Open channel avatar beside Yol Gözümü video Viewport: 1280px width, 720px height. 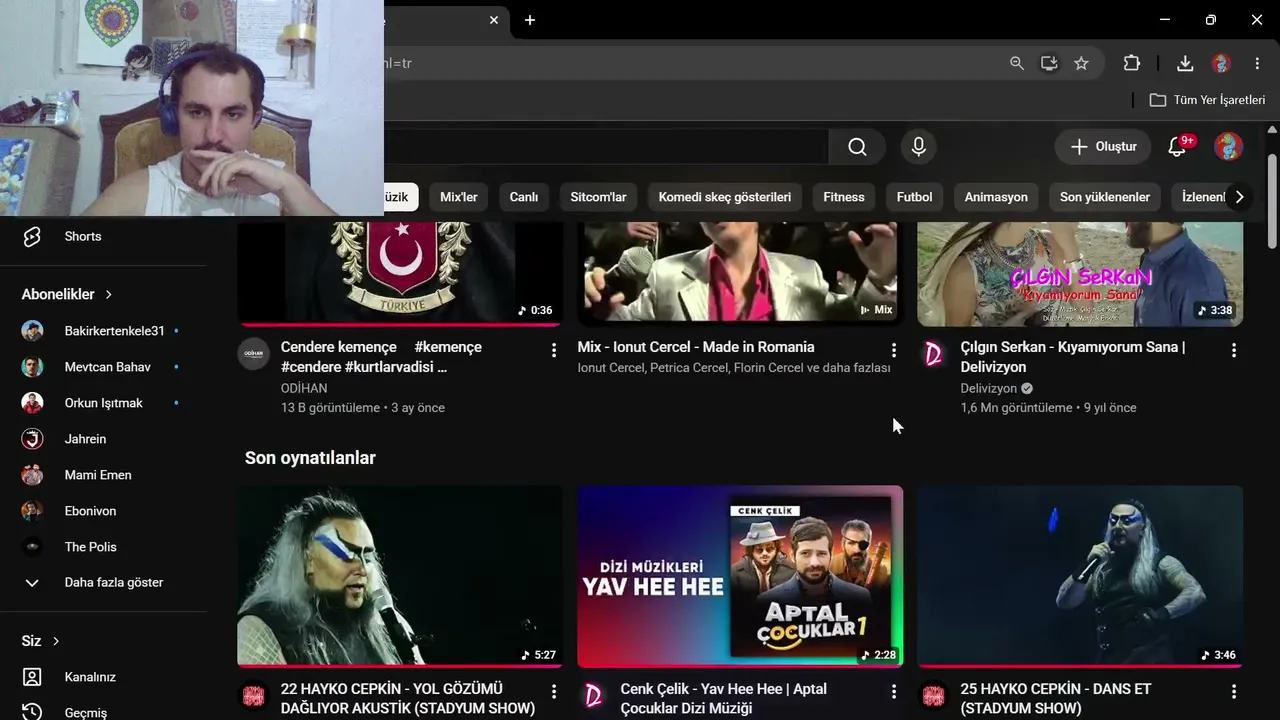[254, 696]
